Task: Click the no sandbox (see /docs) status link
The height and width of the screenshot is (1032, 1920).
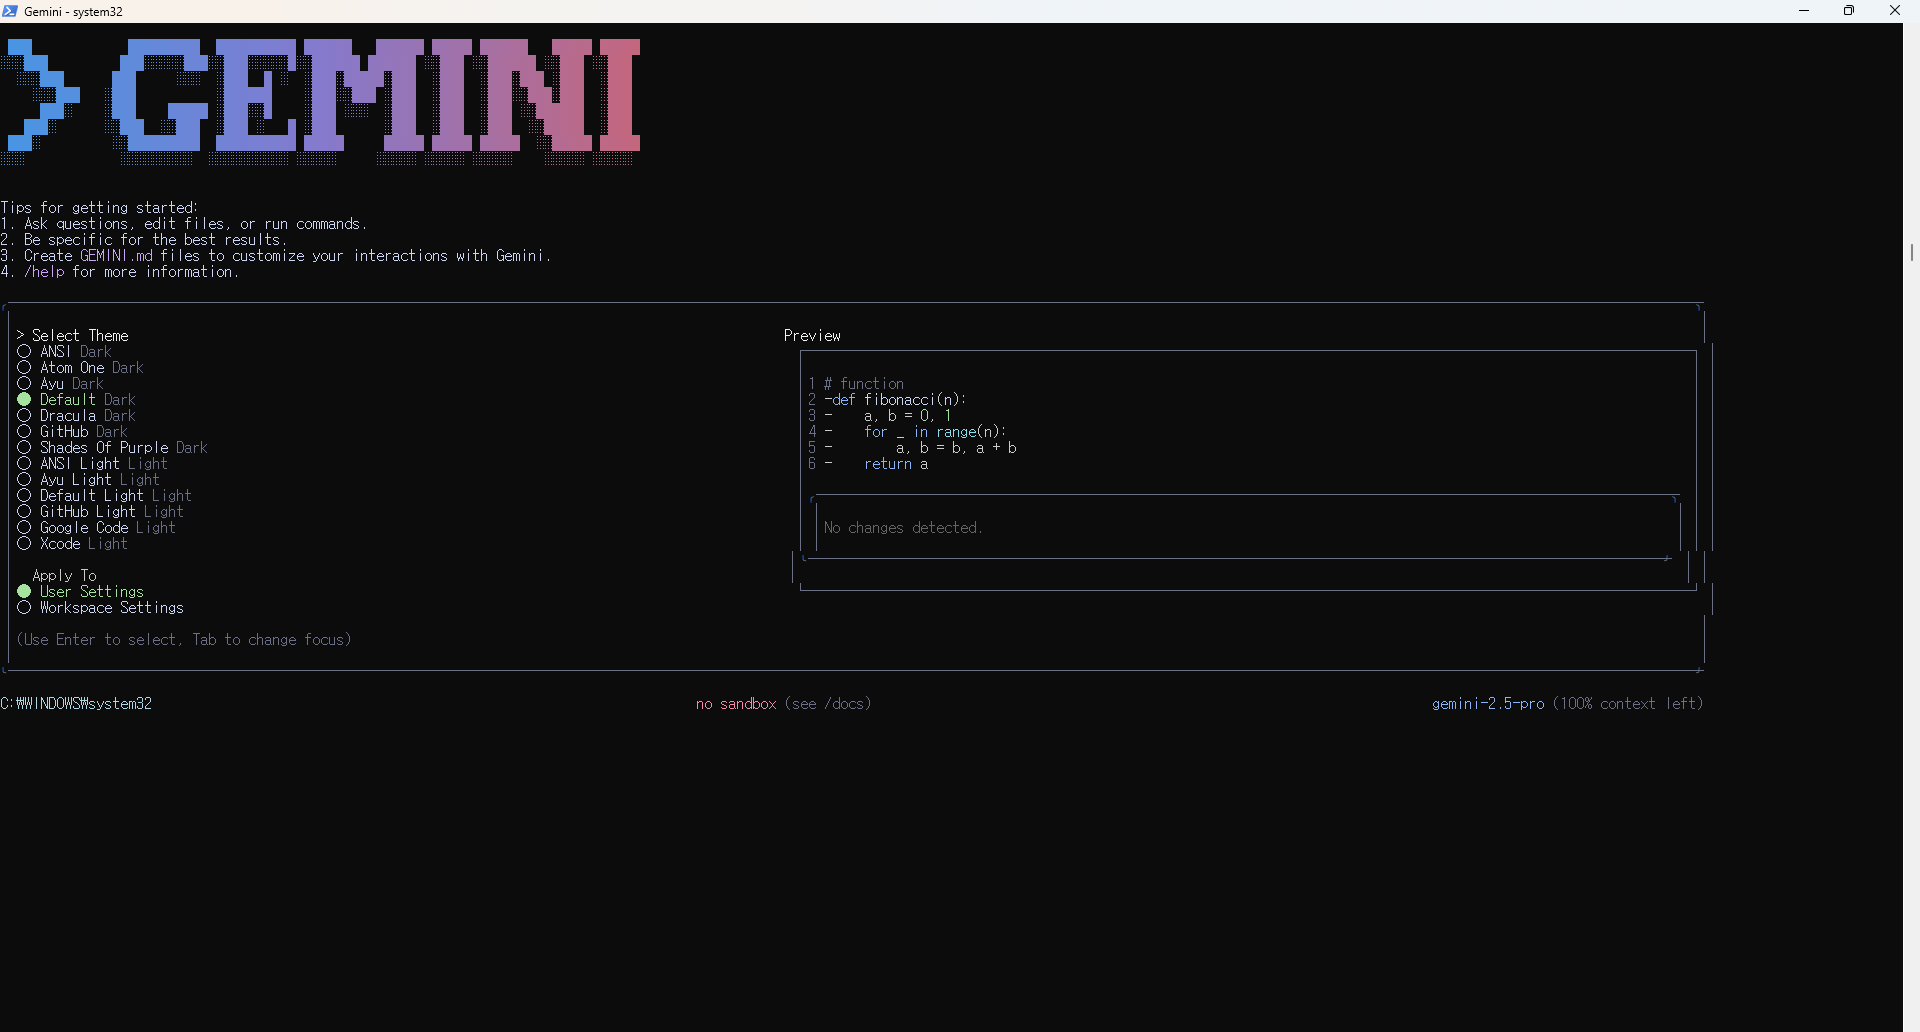Action: coord(783,703)
